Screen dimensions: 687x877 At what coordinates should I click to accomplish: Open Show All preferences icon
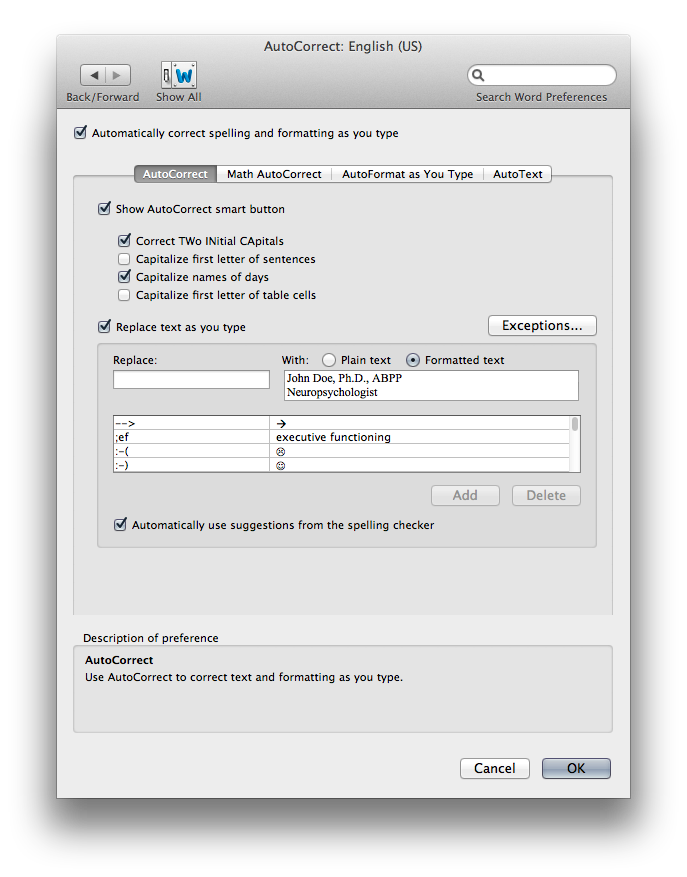click(x=179, y=75)
